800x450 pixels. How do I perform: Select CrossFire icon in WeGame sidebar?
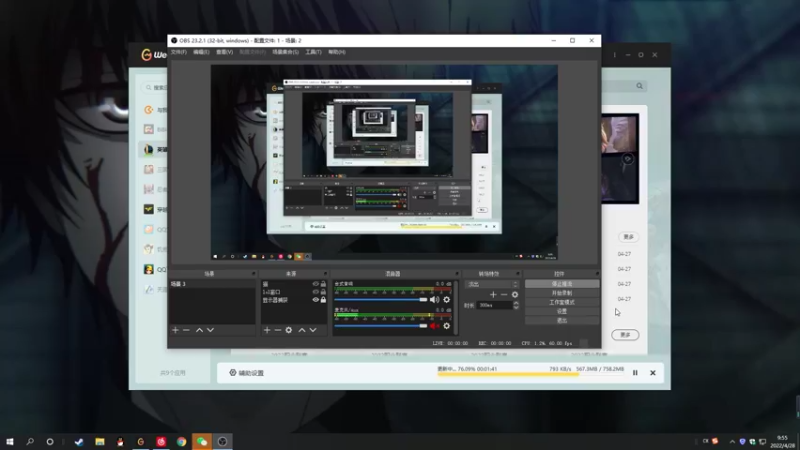click(148, 209)
